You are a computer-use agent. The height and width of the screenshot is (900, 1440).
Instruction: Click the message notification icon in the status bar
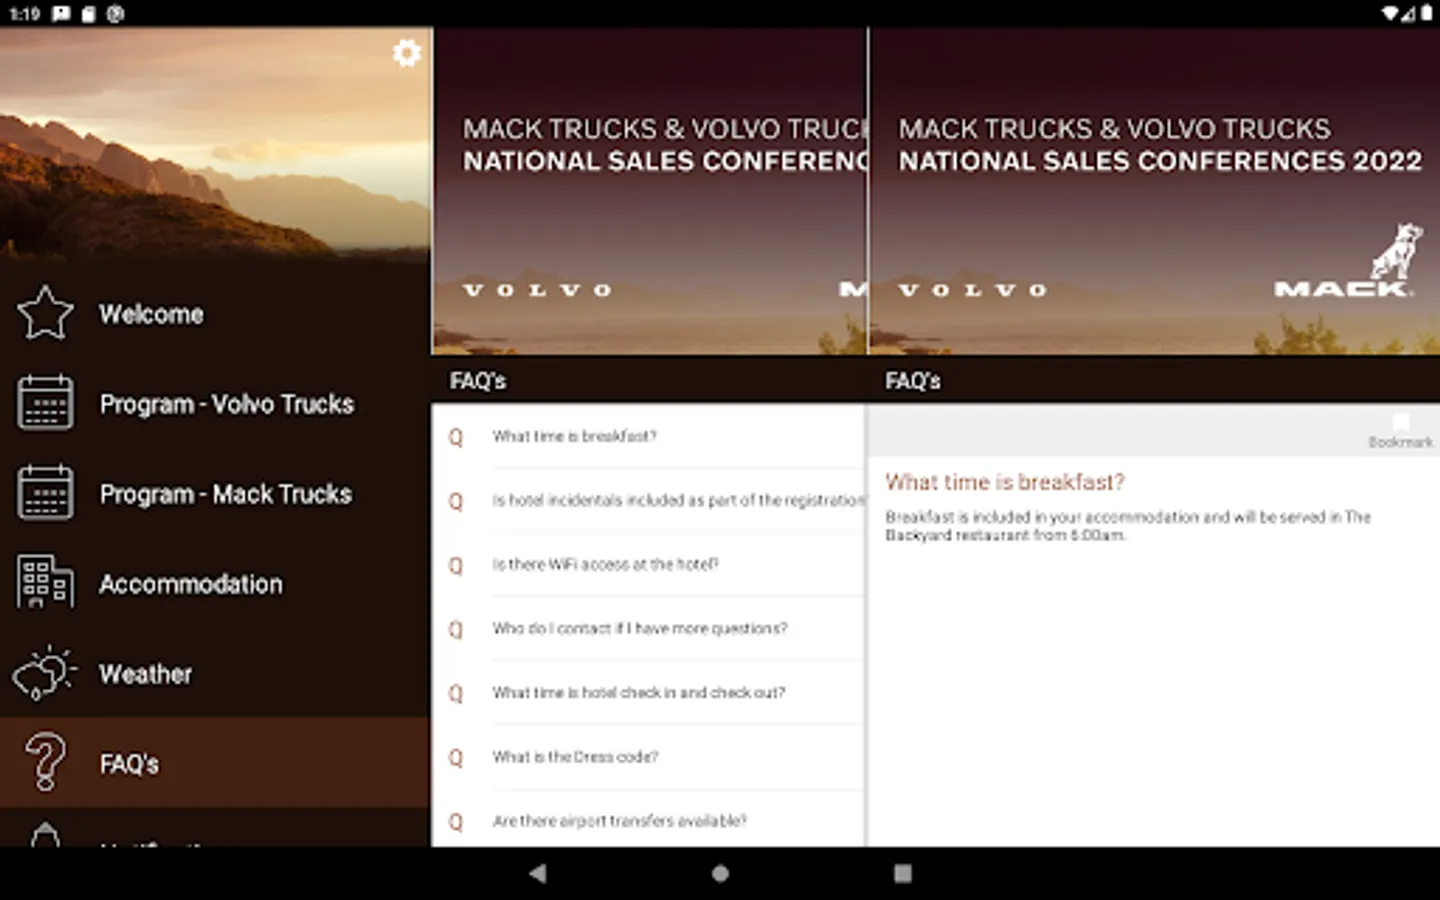61,13
